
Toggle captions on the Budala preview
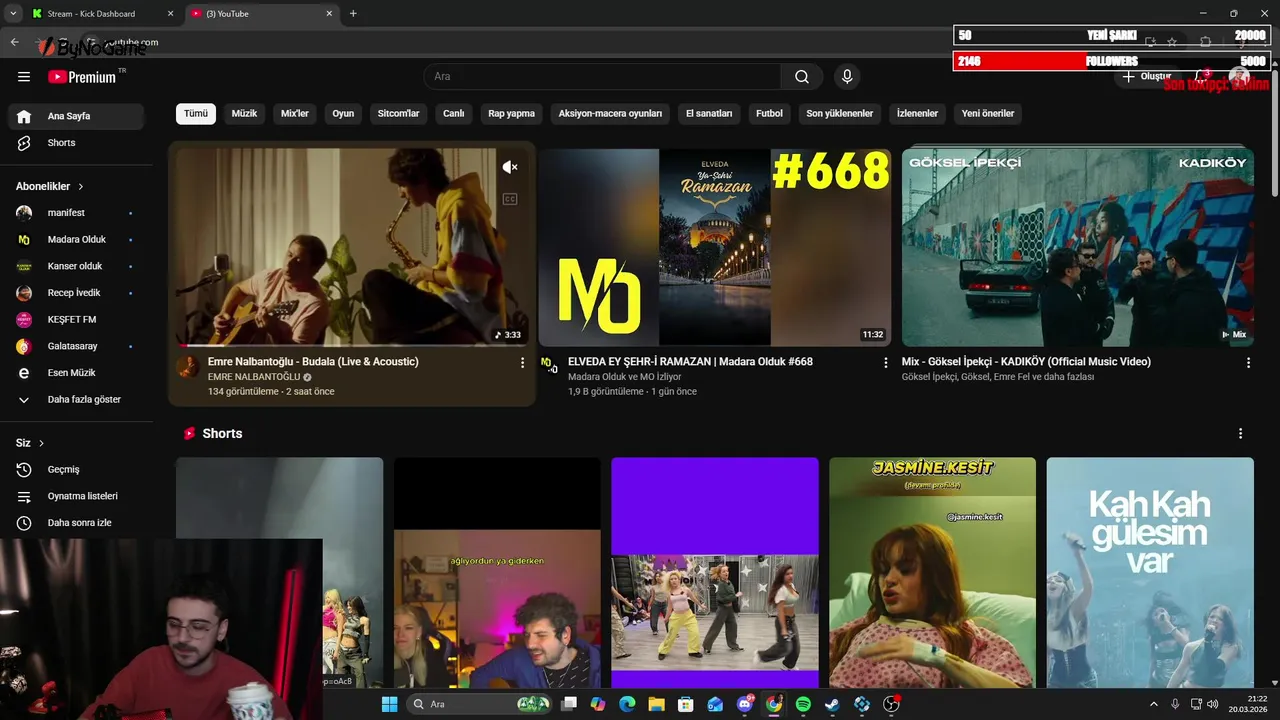pyautogui.click(x=510, y=199)
